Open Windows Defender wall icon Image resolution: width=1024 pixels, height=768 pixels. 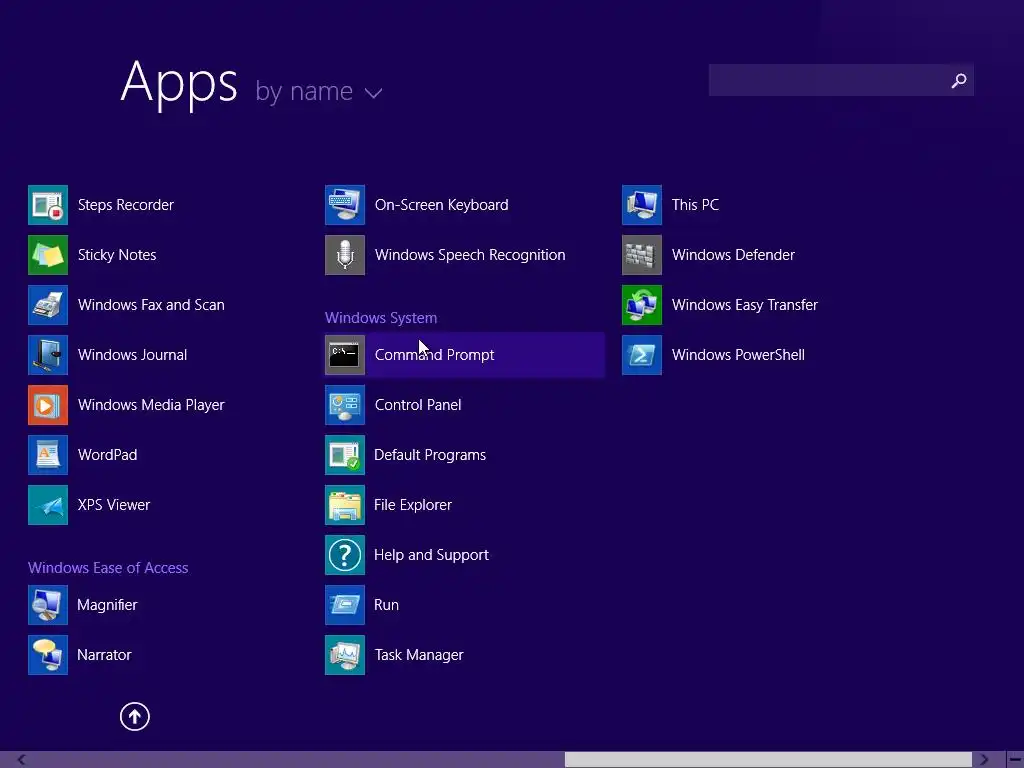click(x=642, y=255)
